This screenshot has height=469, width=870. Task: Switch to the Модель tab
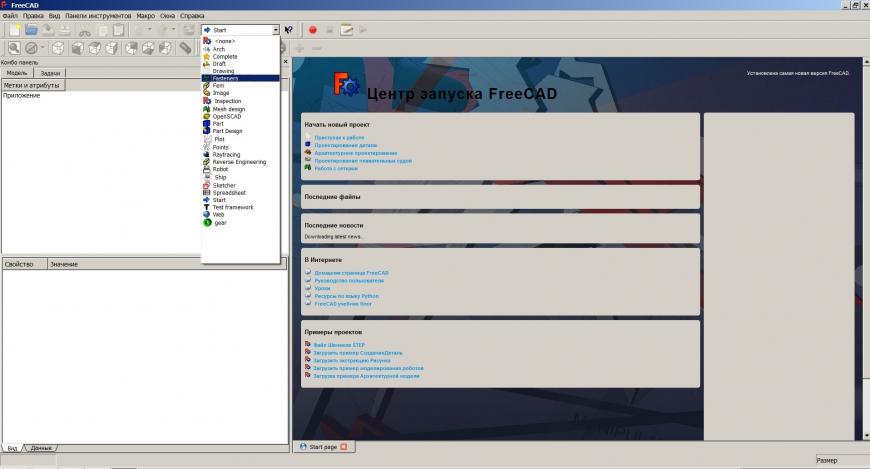[x=17, y=73]
